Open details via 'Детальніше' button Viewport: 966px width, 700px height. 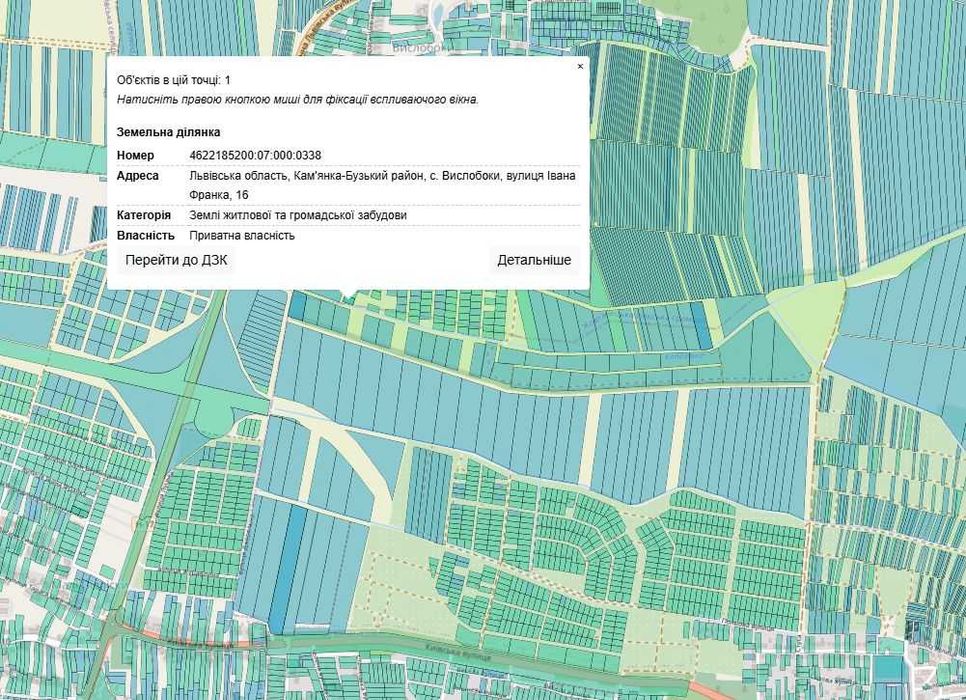pyautogui.click(x=534, y=260)
